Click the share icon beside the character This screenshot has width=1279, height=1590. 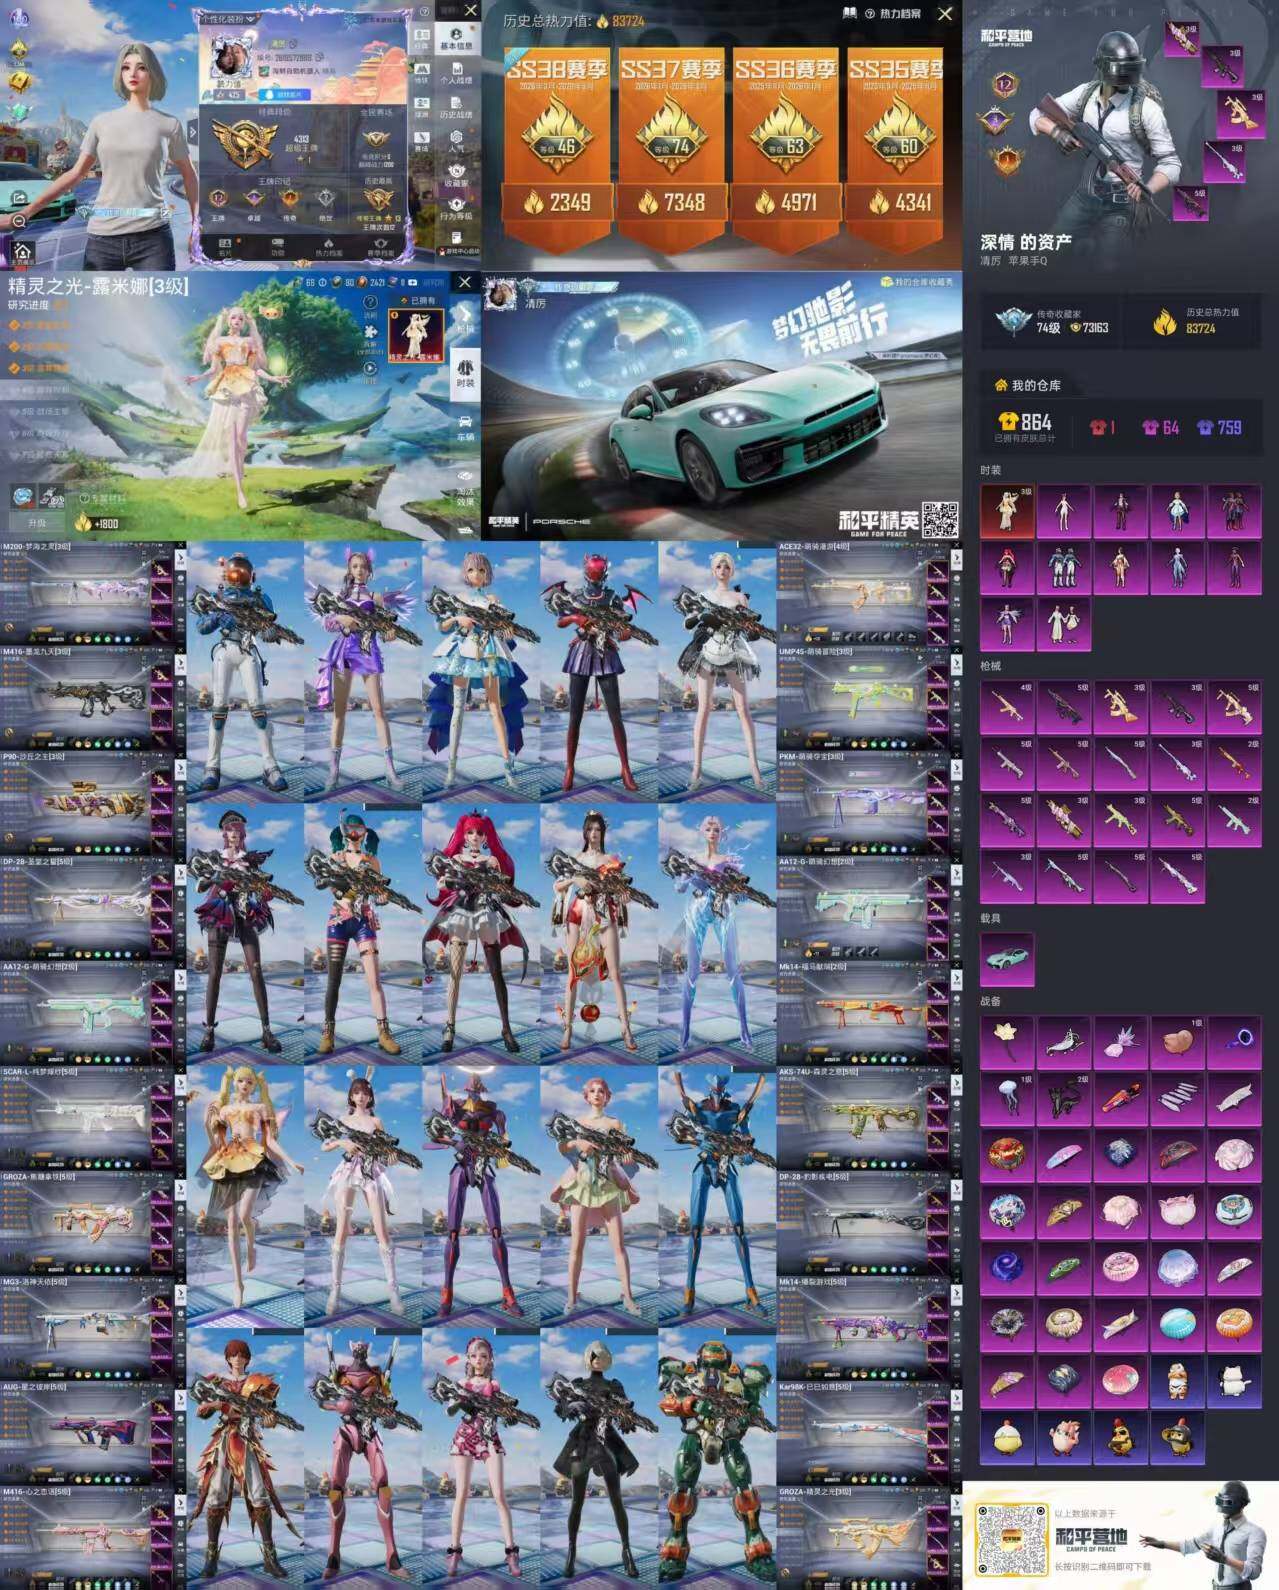pyautogui.click(x=20, y=199)
